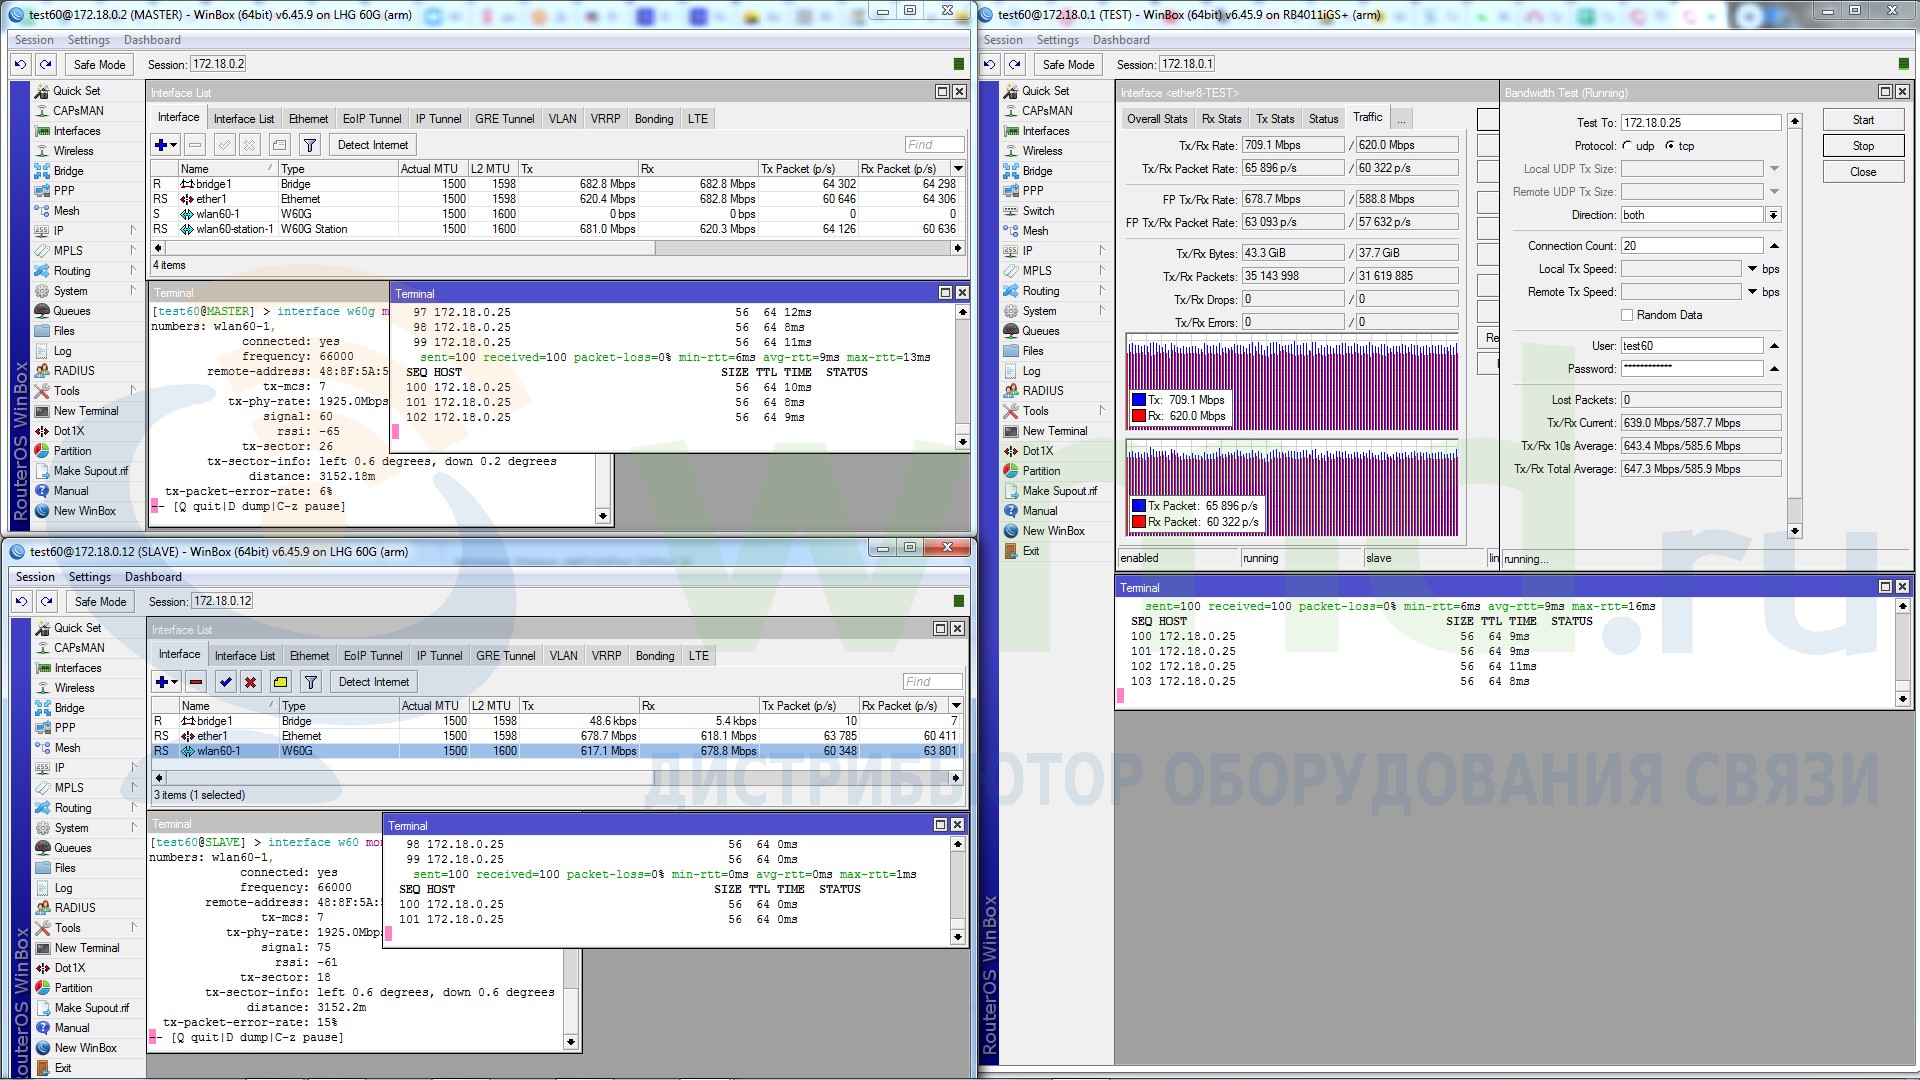Image resolution: width=1920 pixels, height=1080 pixels.
Task: Open Log in TEST window sidebar
Action: [1031, 371]
